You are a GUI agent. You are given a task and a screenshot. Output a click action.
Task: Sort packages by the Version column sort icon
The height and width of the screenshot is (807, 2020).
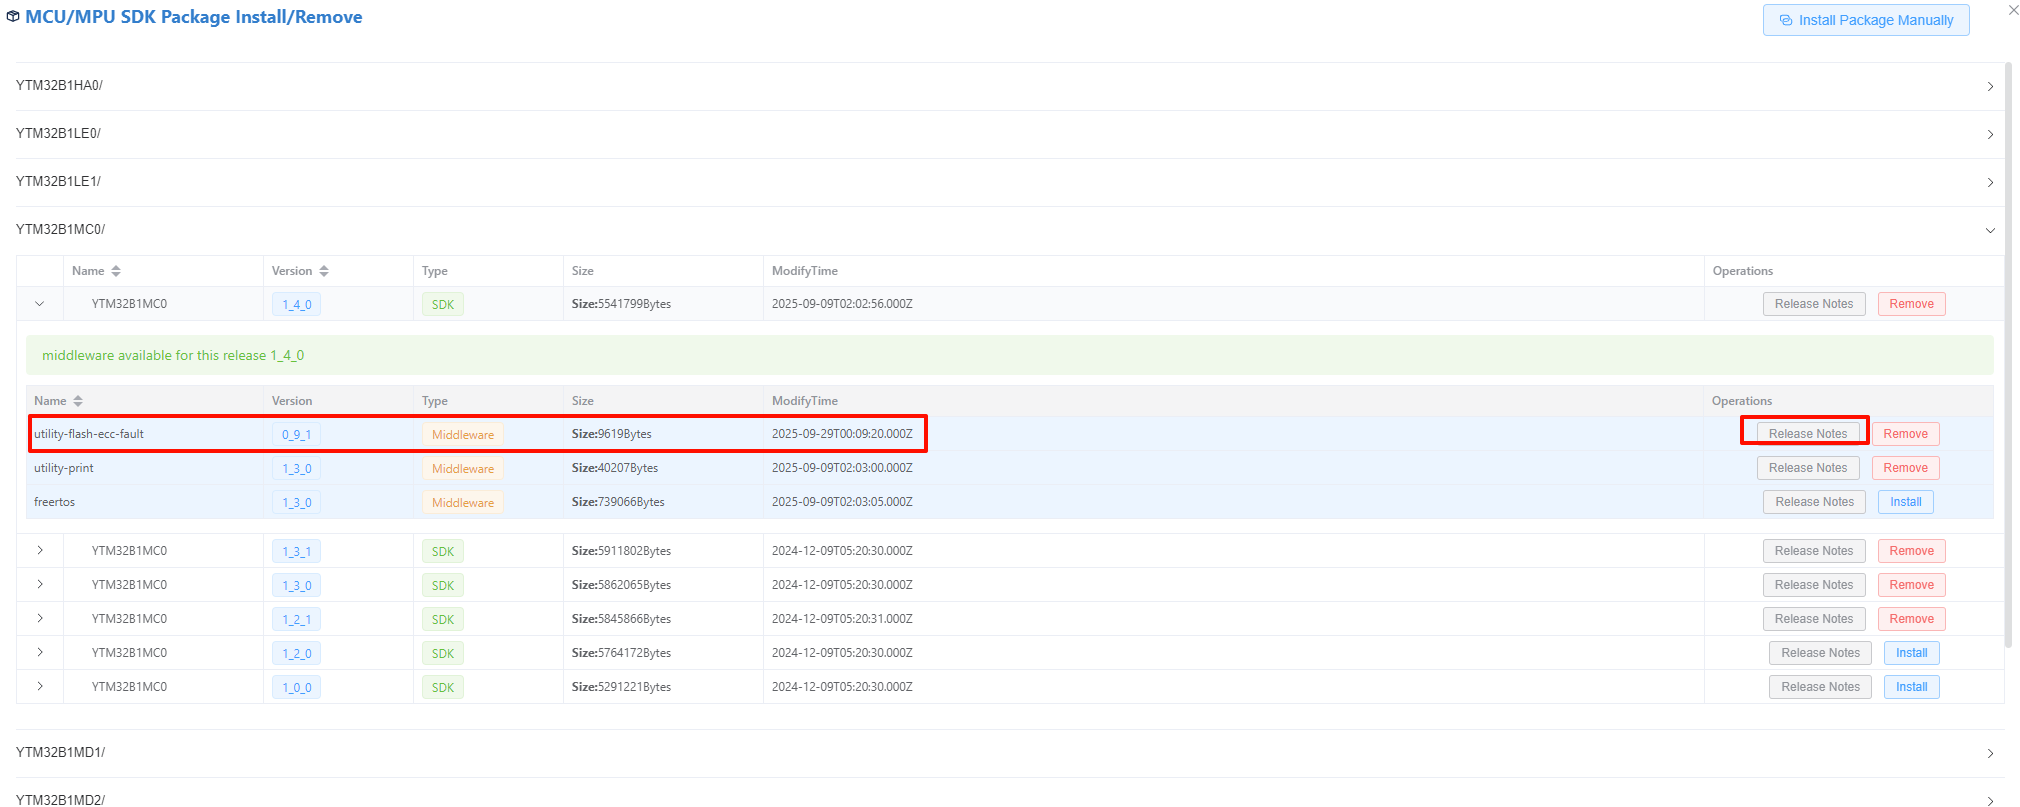(x=324, y=271)
